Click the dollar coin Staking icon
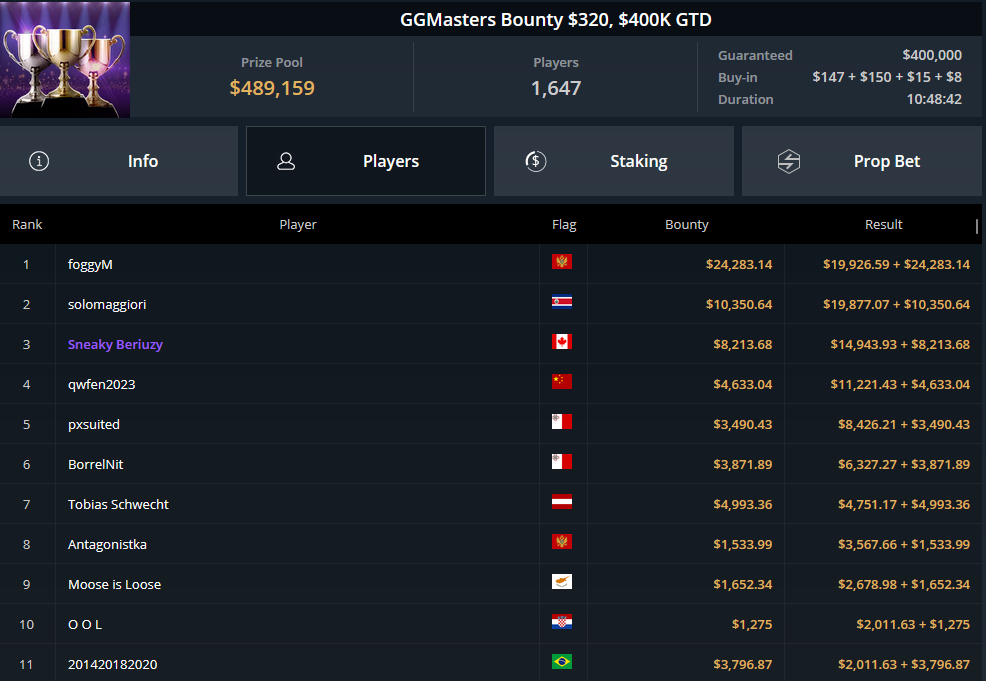This screenshot has height=681, width=986. click(x=536, y=161)
